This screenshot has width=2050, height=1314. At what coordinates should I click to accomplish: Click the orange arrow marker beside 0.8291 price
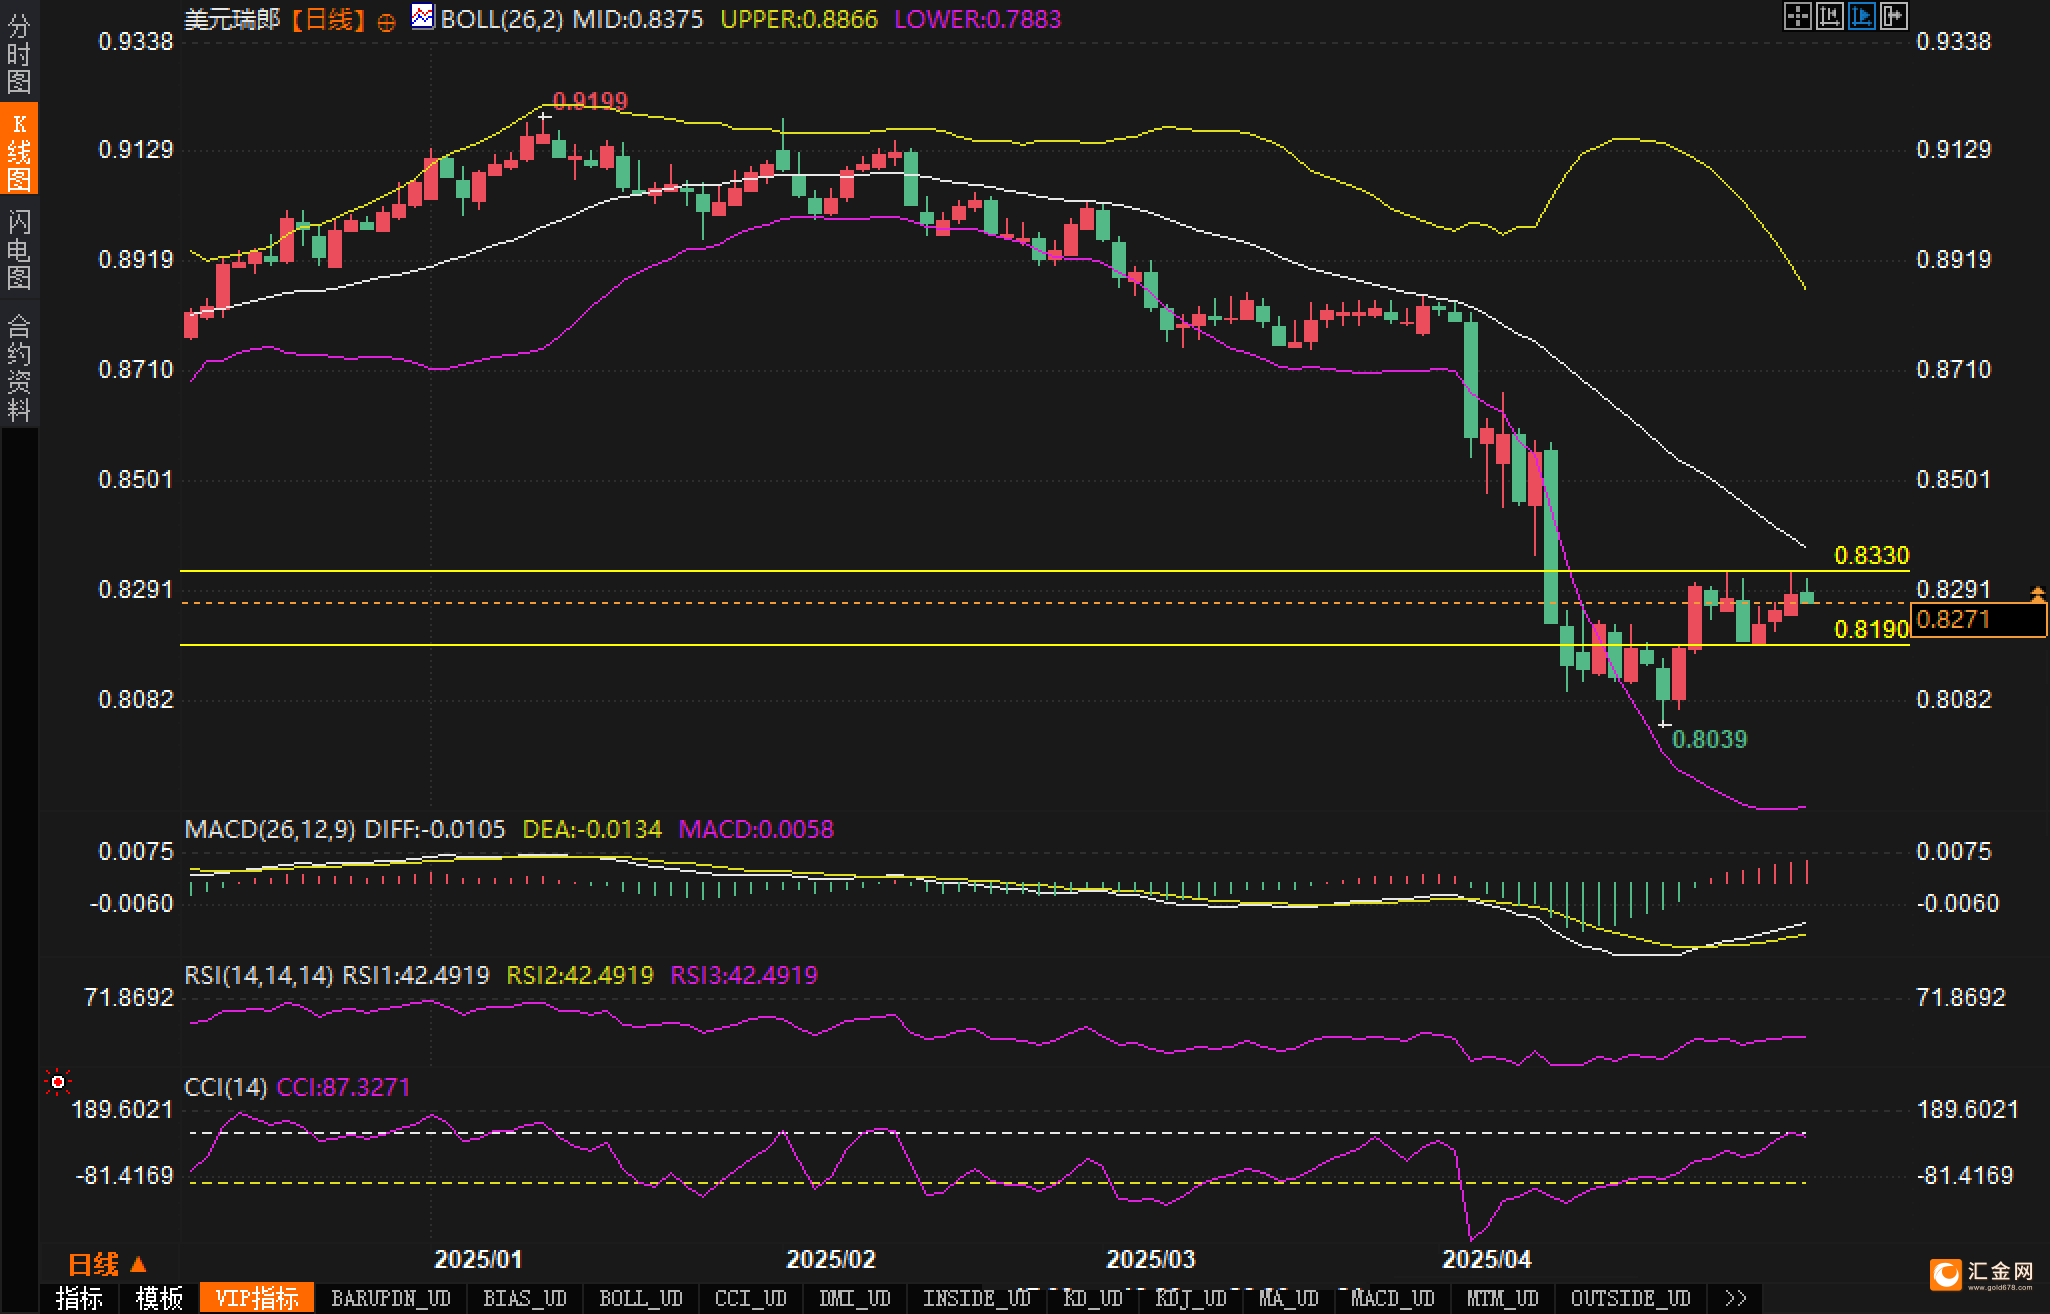pos(2037,595)
